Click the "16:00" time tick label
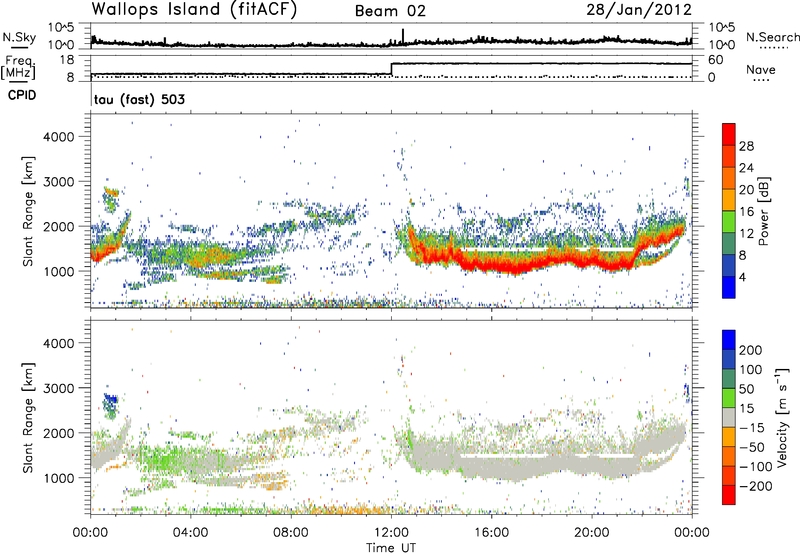The height and width of the screenshot is (554, 800). (x=491, y=533)
